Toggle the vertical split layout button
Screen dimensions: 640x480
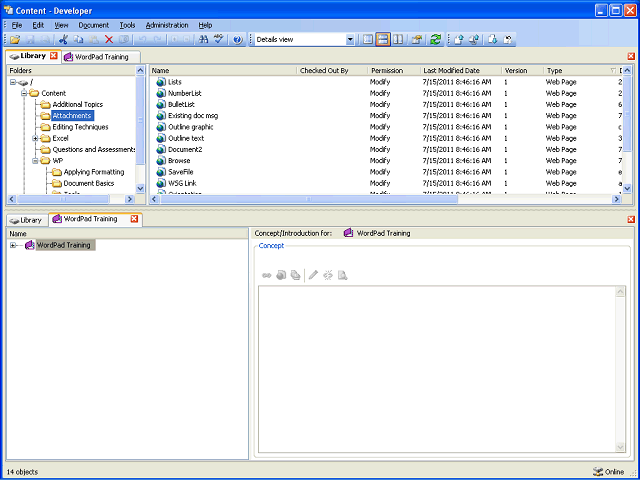tap(398, 40)
